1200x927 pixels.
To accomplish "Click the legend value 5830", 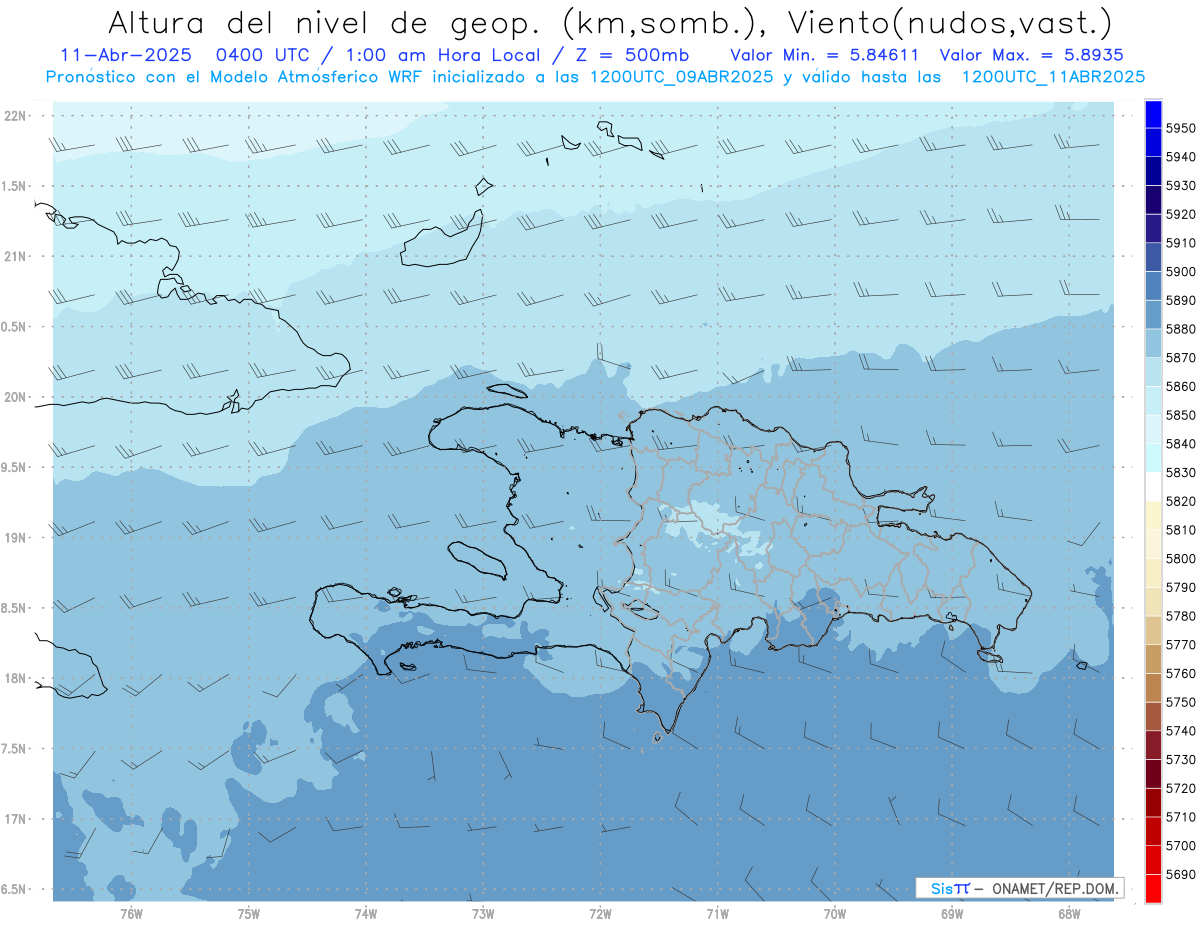I will pos(1180,472).
